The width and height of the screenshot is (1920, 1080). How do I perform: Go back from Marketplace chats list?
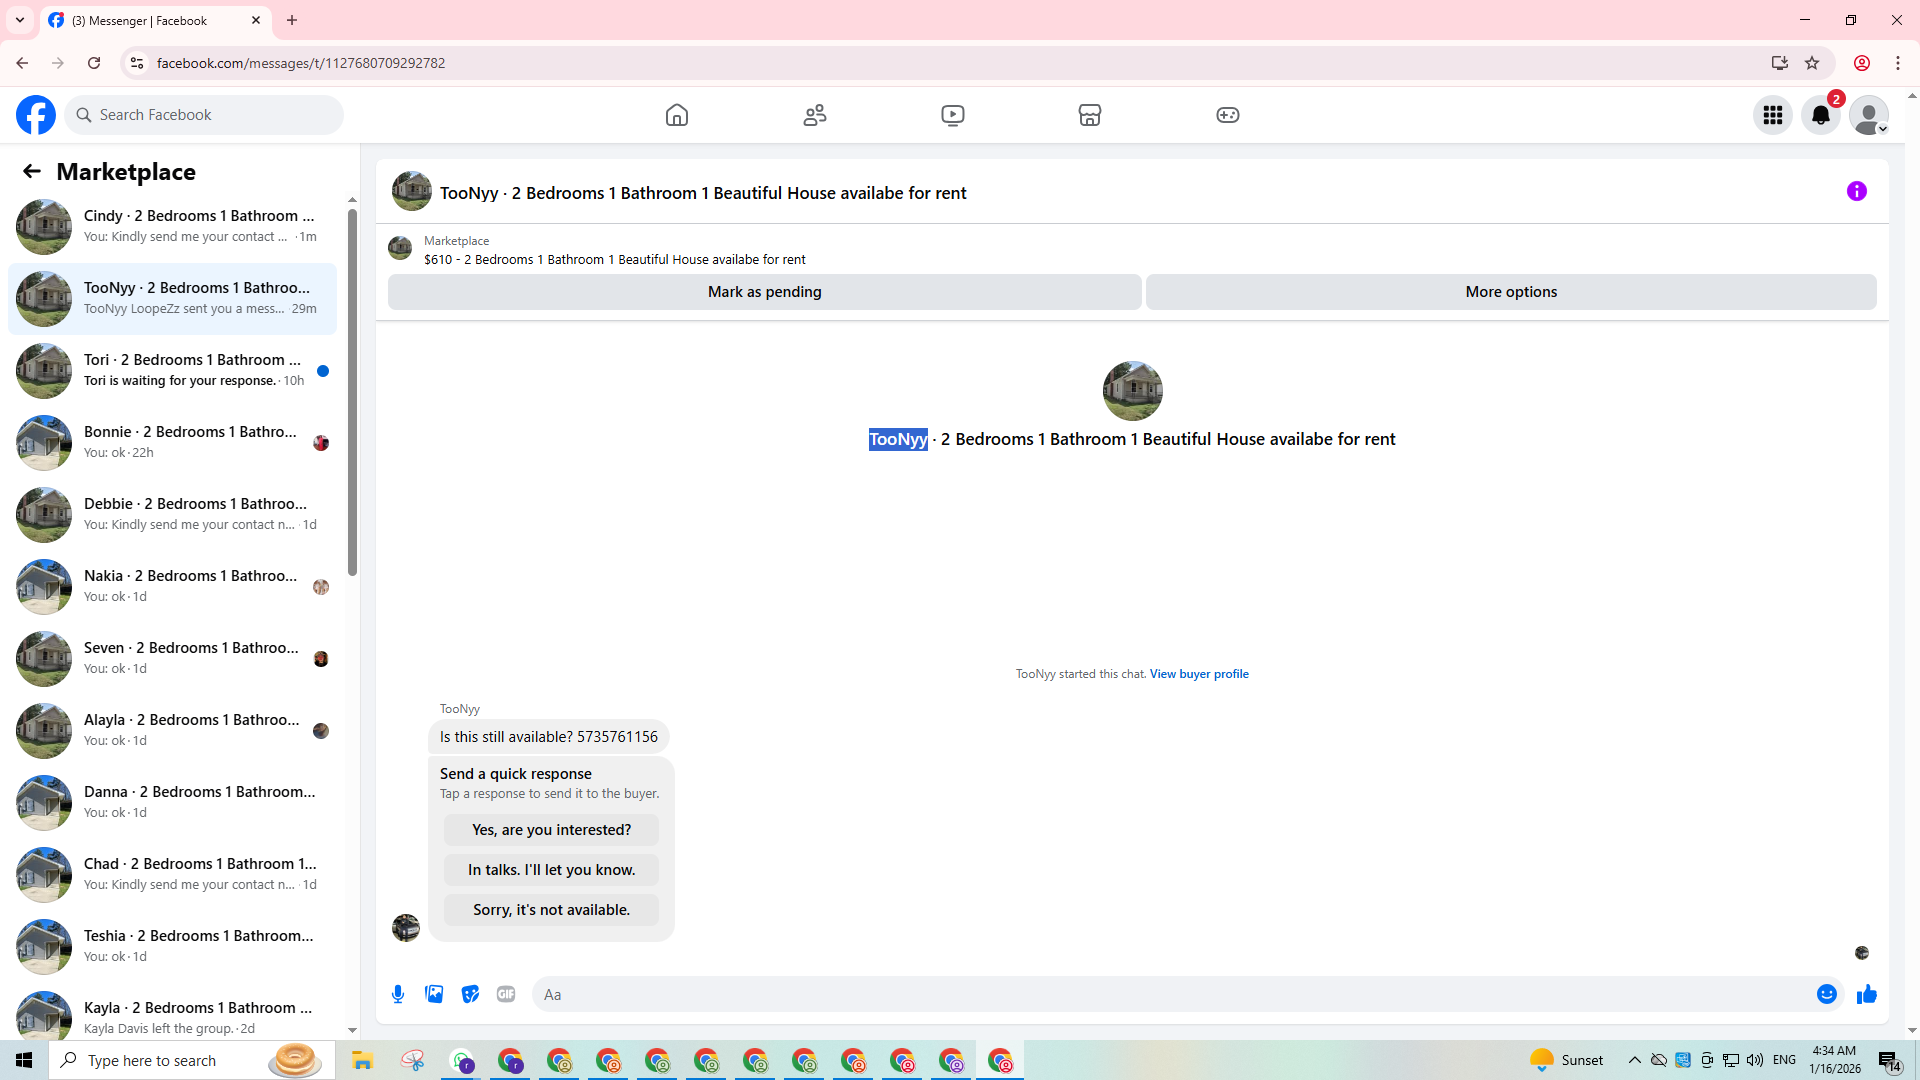pos(32,171)
